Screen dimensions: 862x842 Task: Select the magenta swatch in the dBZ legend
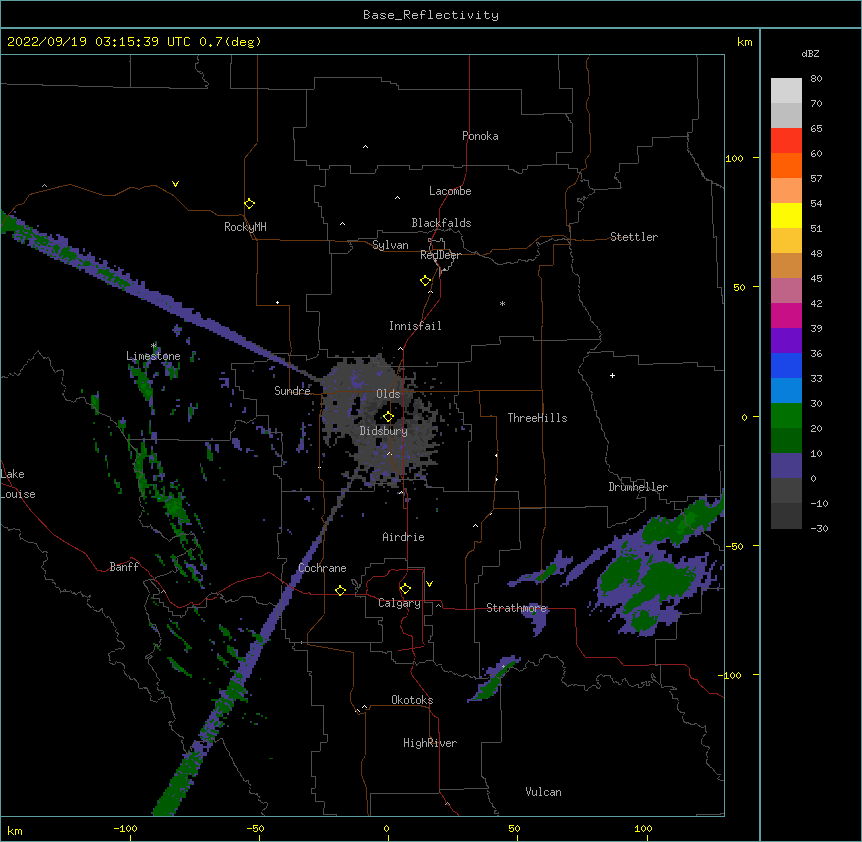click(x=786, y=315)
